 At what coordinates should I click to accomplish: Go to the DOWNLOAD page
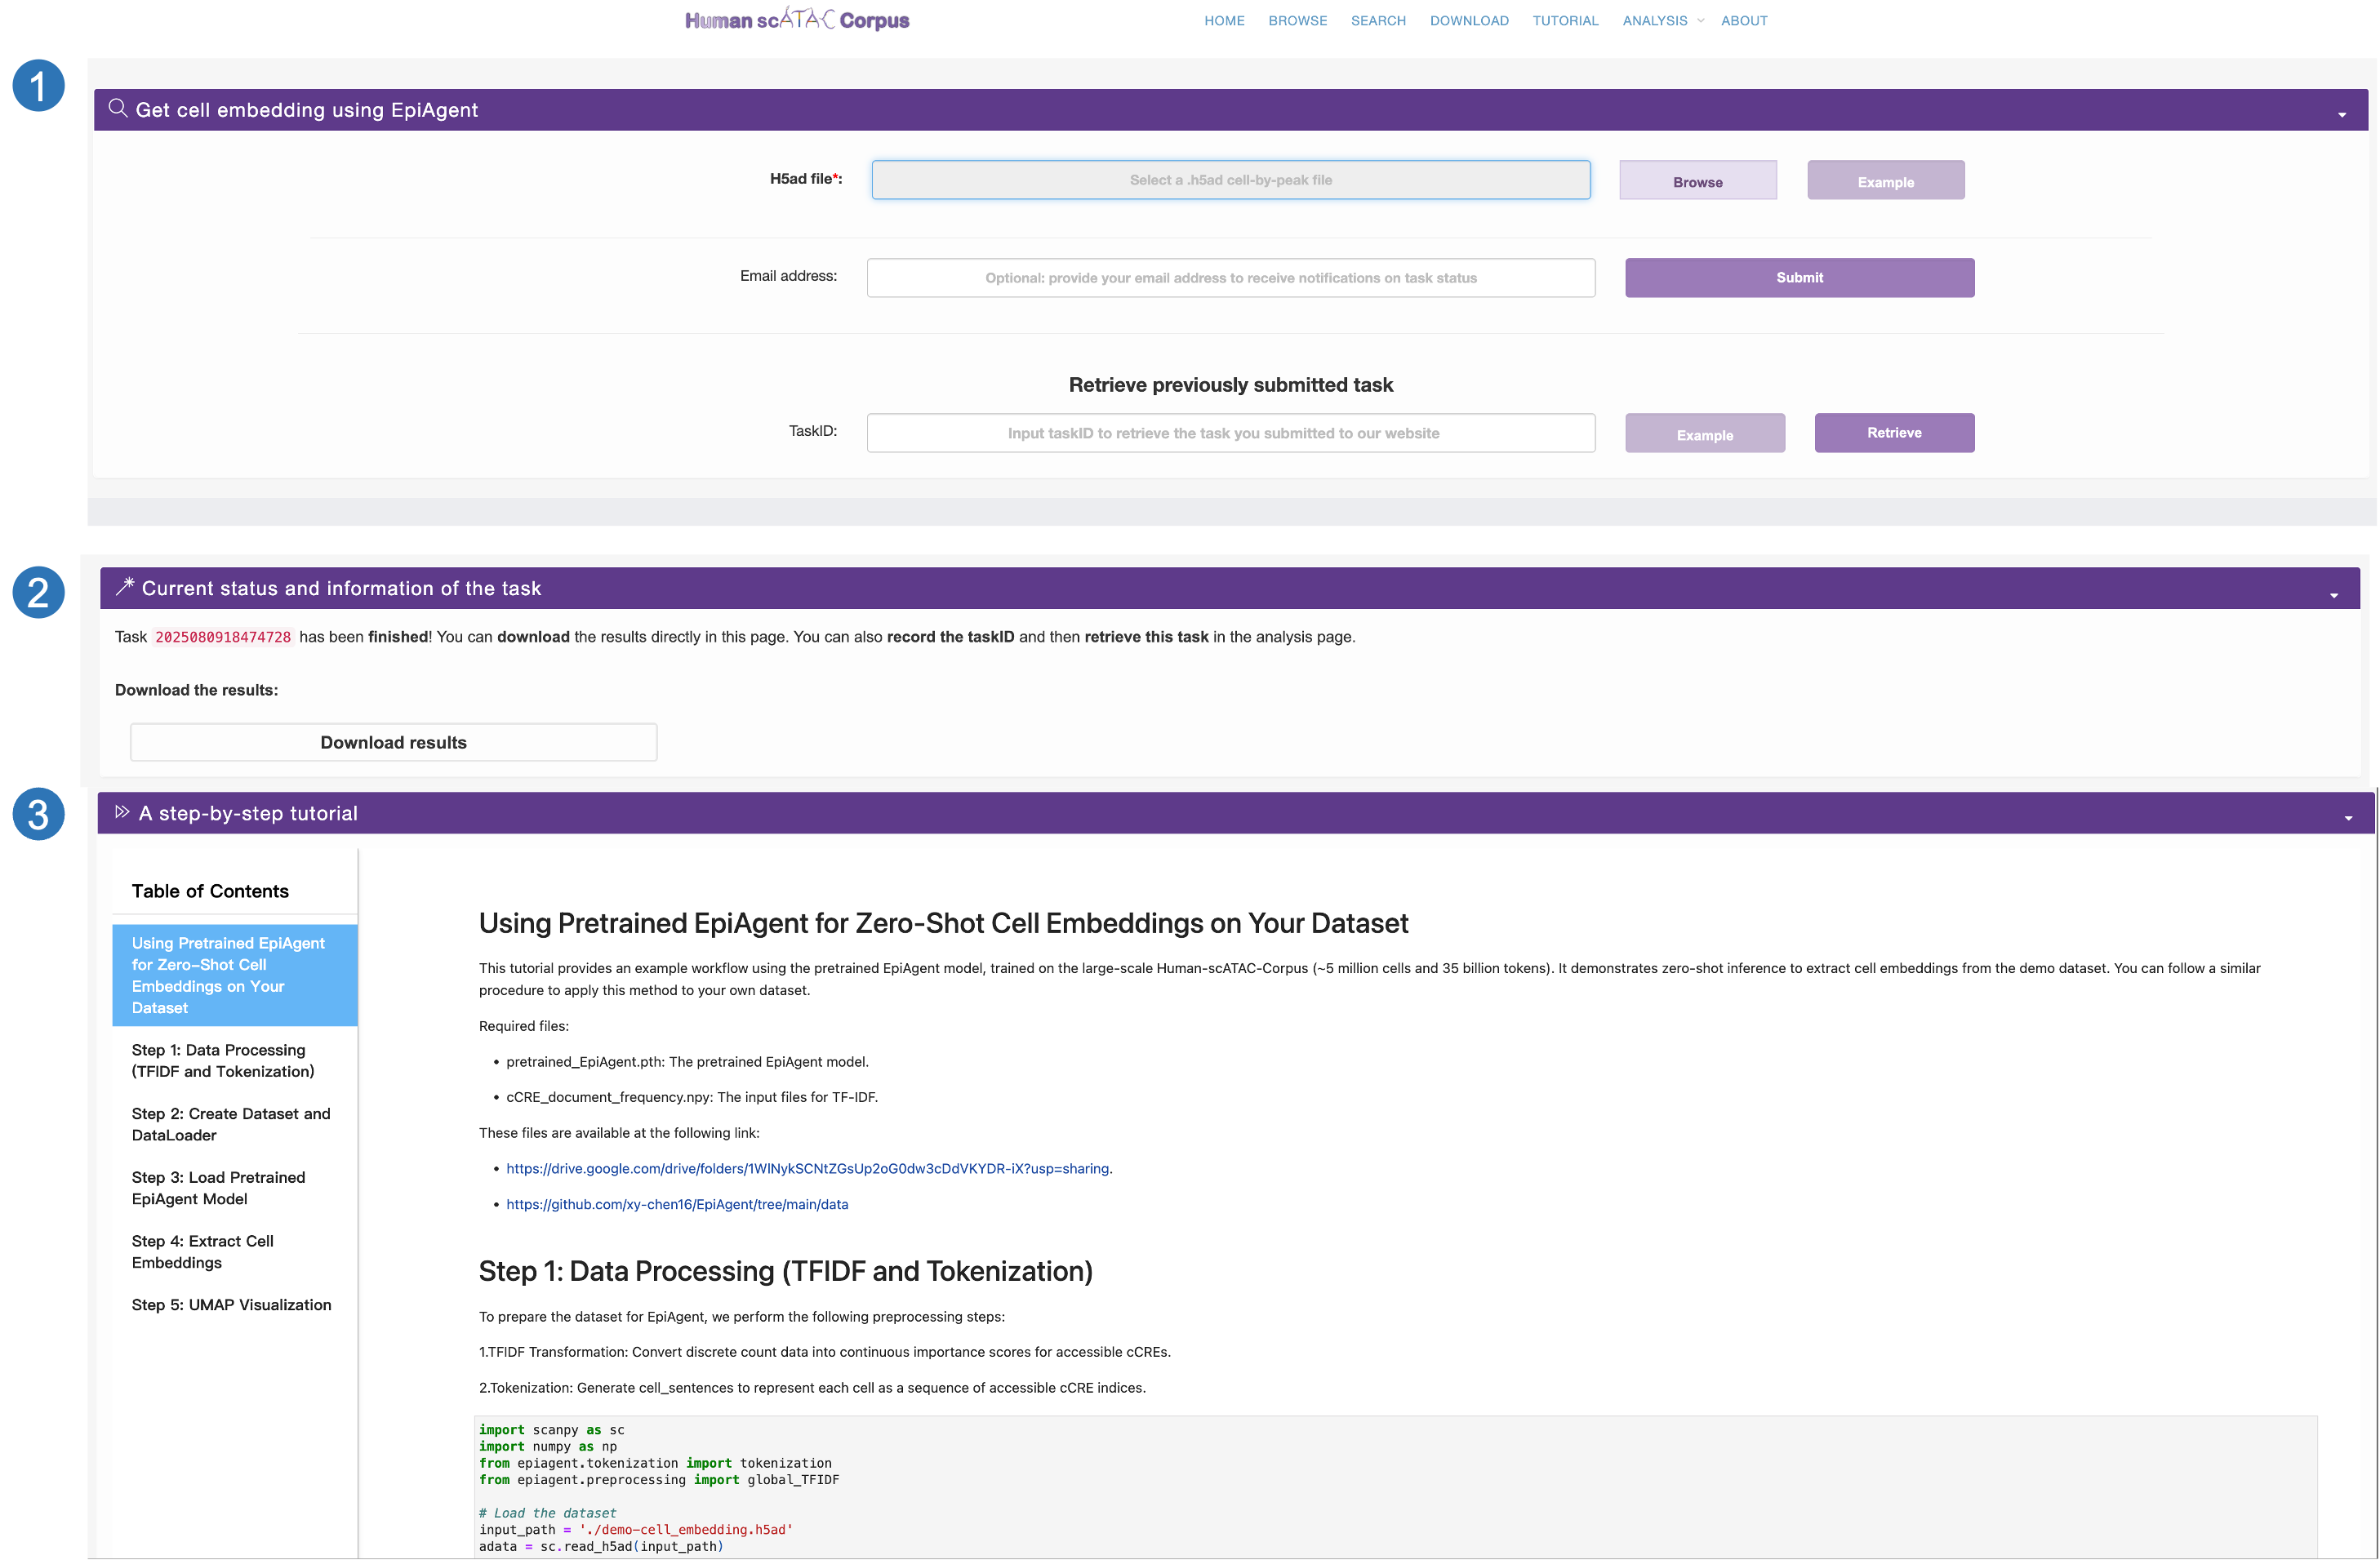coord(1468,21)
